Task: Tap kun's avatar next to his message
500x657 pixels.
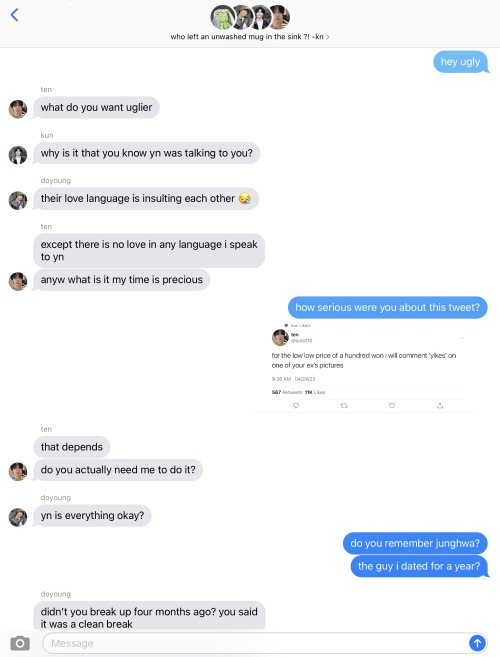Action: (x=18, y=155)
